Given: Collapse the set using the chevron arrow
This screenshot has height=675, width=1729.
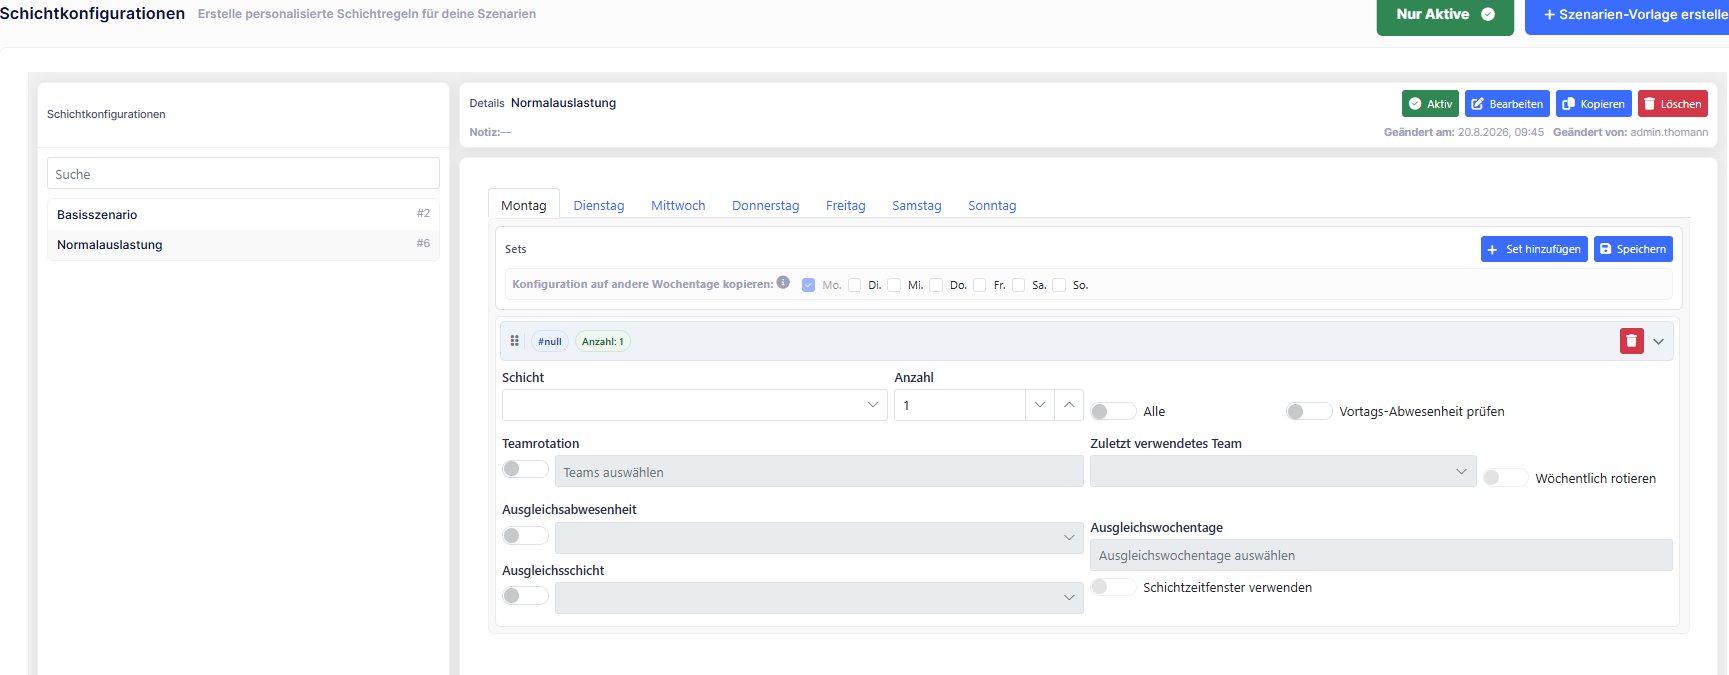Looking at the screenshot, I should 1659,341.
